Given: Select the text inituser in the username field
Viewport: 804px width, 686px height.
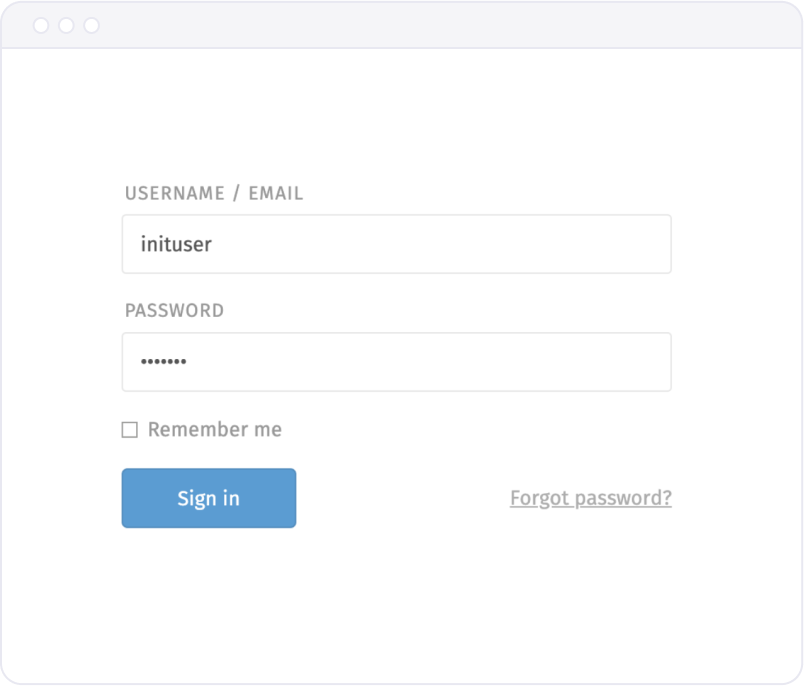Looking at the screenshot, I should pyautogui.click(x=175, y=243).
